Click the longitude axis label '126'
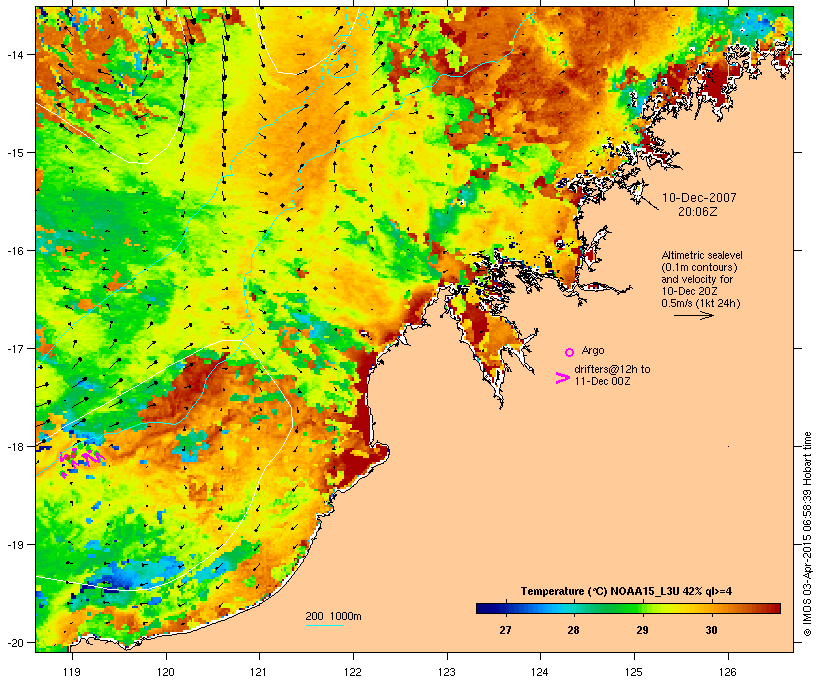The width and height of the screenshot is (820, 680). point(727,672)
